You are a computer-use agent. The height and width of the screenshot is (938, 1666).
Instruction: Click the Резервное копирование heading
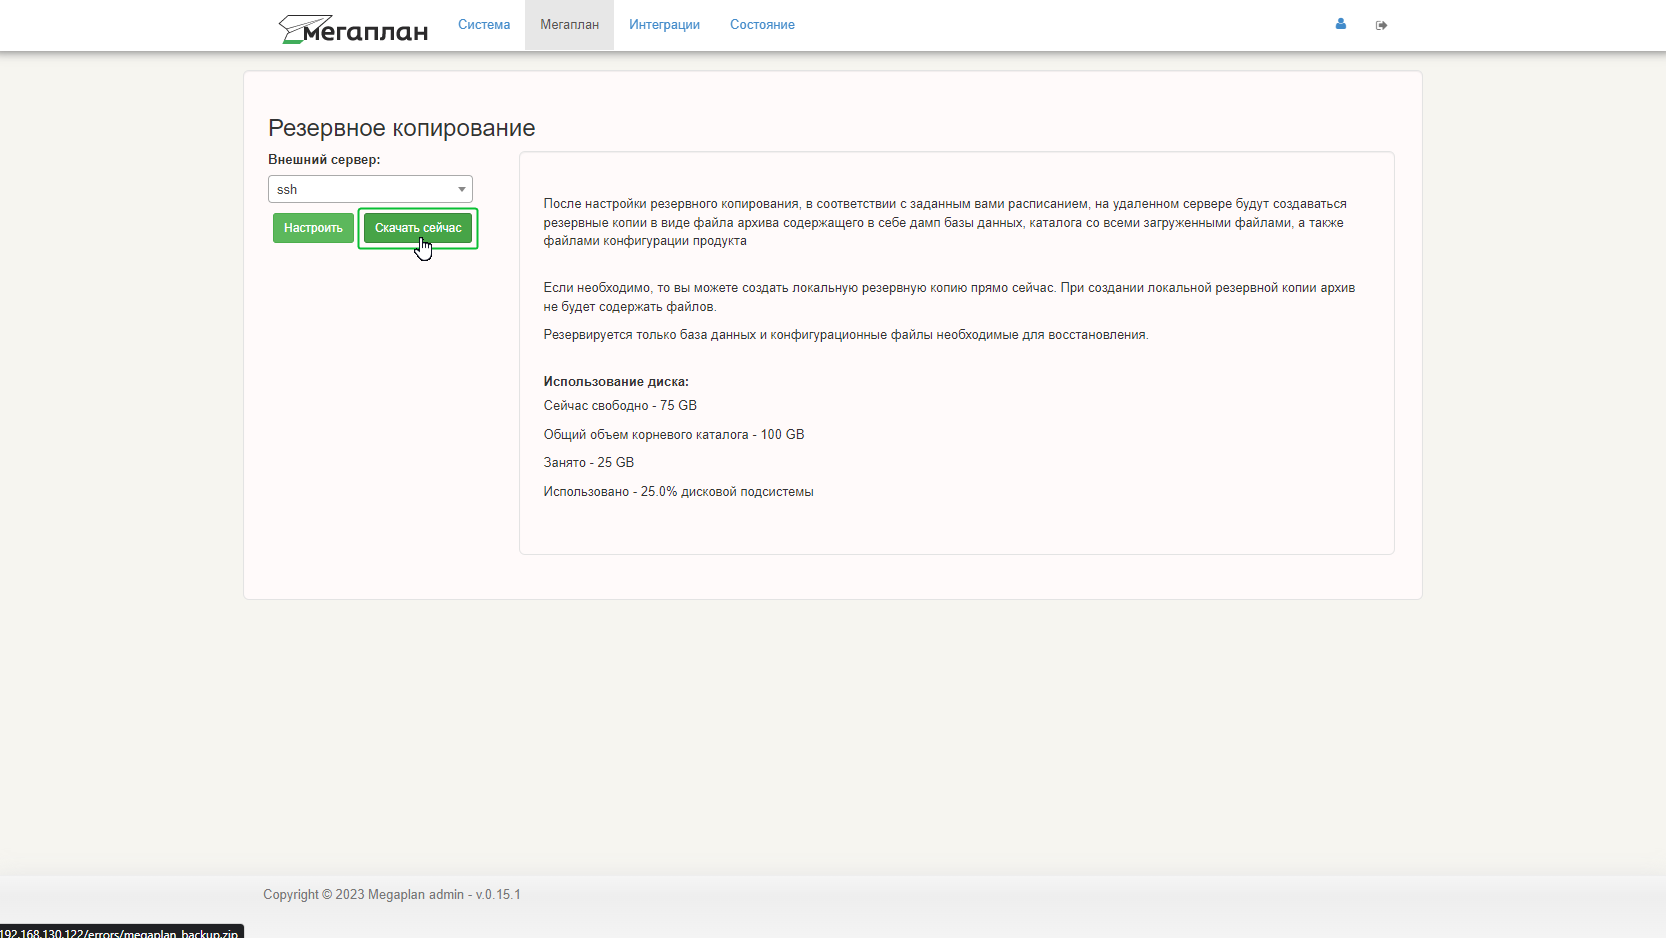pyautogui.click(x=401, y=128)
